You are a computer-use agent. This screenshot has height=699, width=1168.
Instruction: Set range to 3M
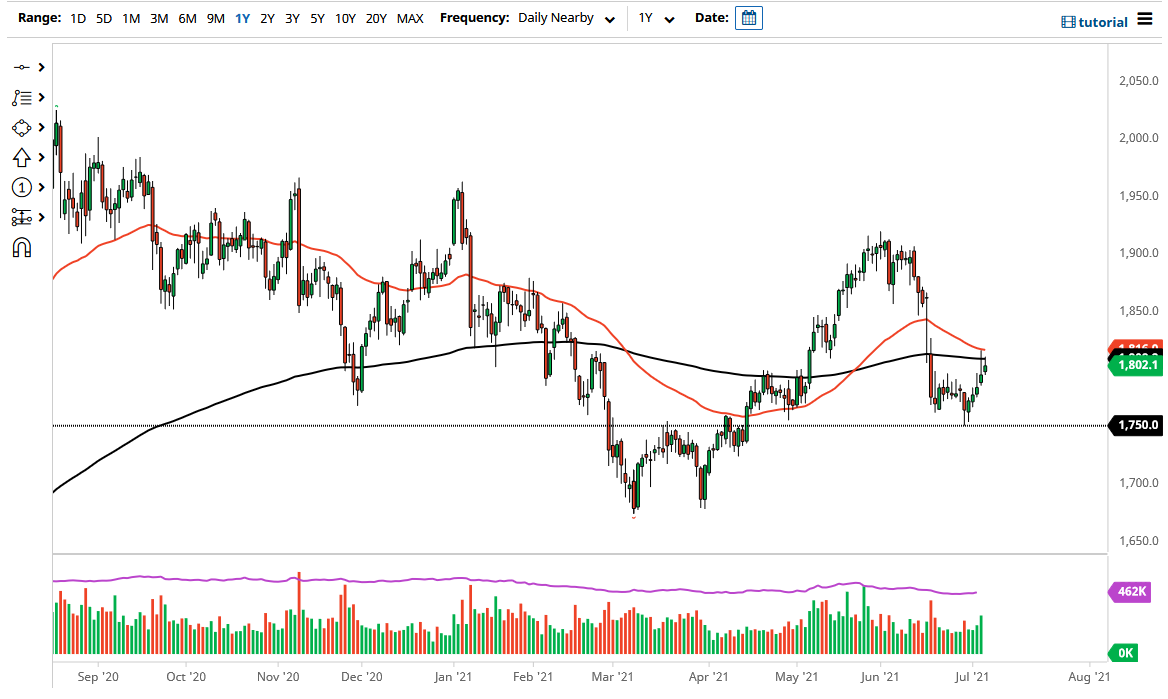tap(159, 18)
